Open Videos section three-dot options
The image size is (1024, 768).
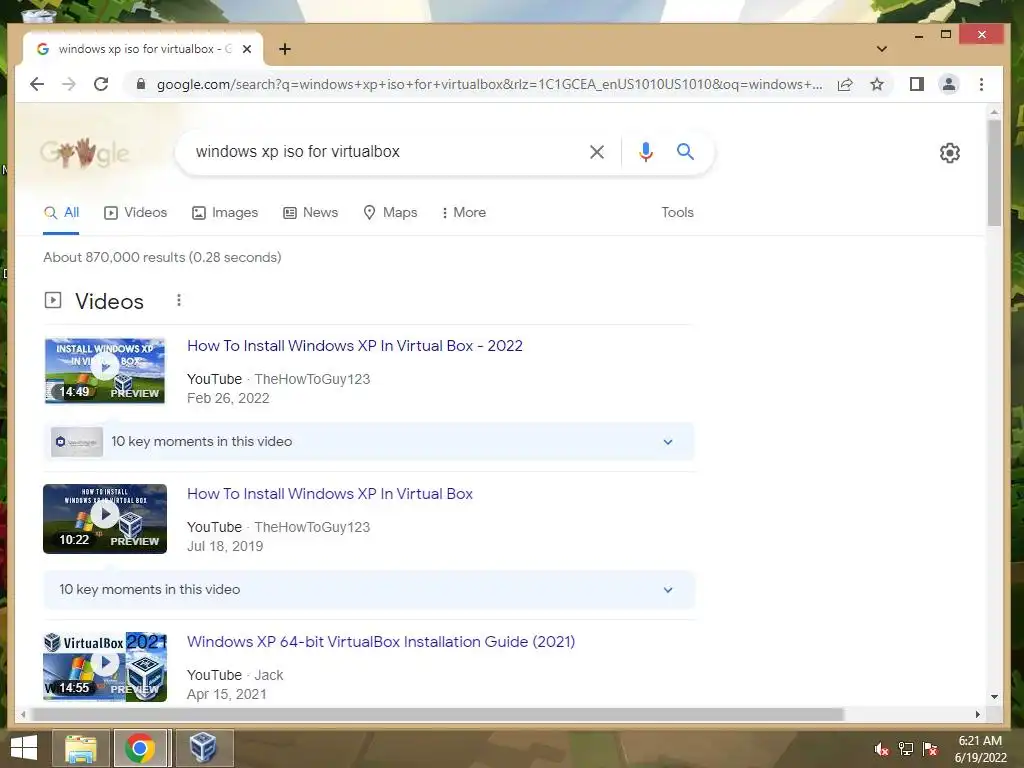click(178, 300)
